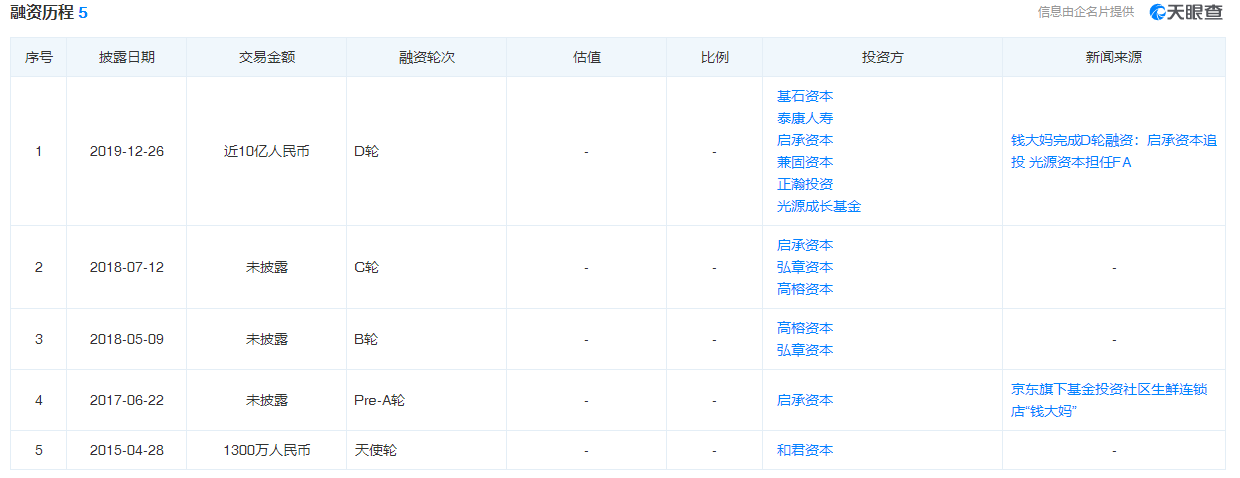The height and width of the screenshot is (478, 1240).
Task: Select date cell 2015-04-28
Action: pos(127,450)
